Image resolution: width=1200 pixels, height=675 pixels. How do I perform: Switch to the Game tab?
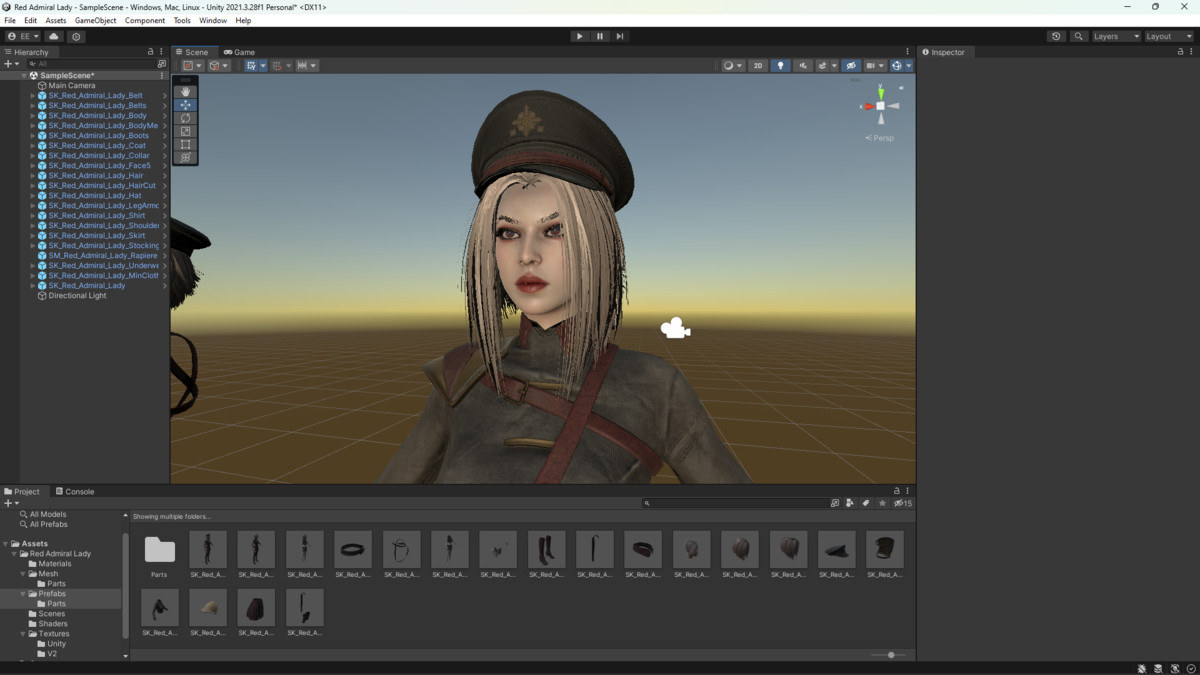(240, 52)
